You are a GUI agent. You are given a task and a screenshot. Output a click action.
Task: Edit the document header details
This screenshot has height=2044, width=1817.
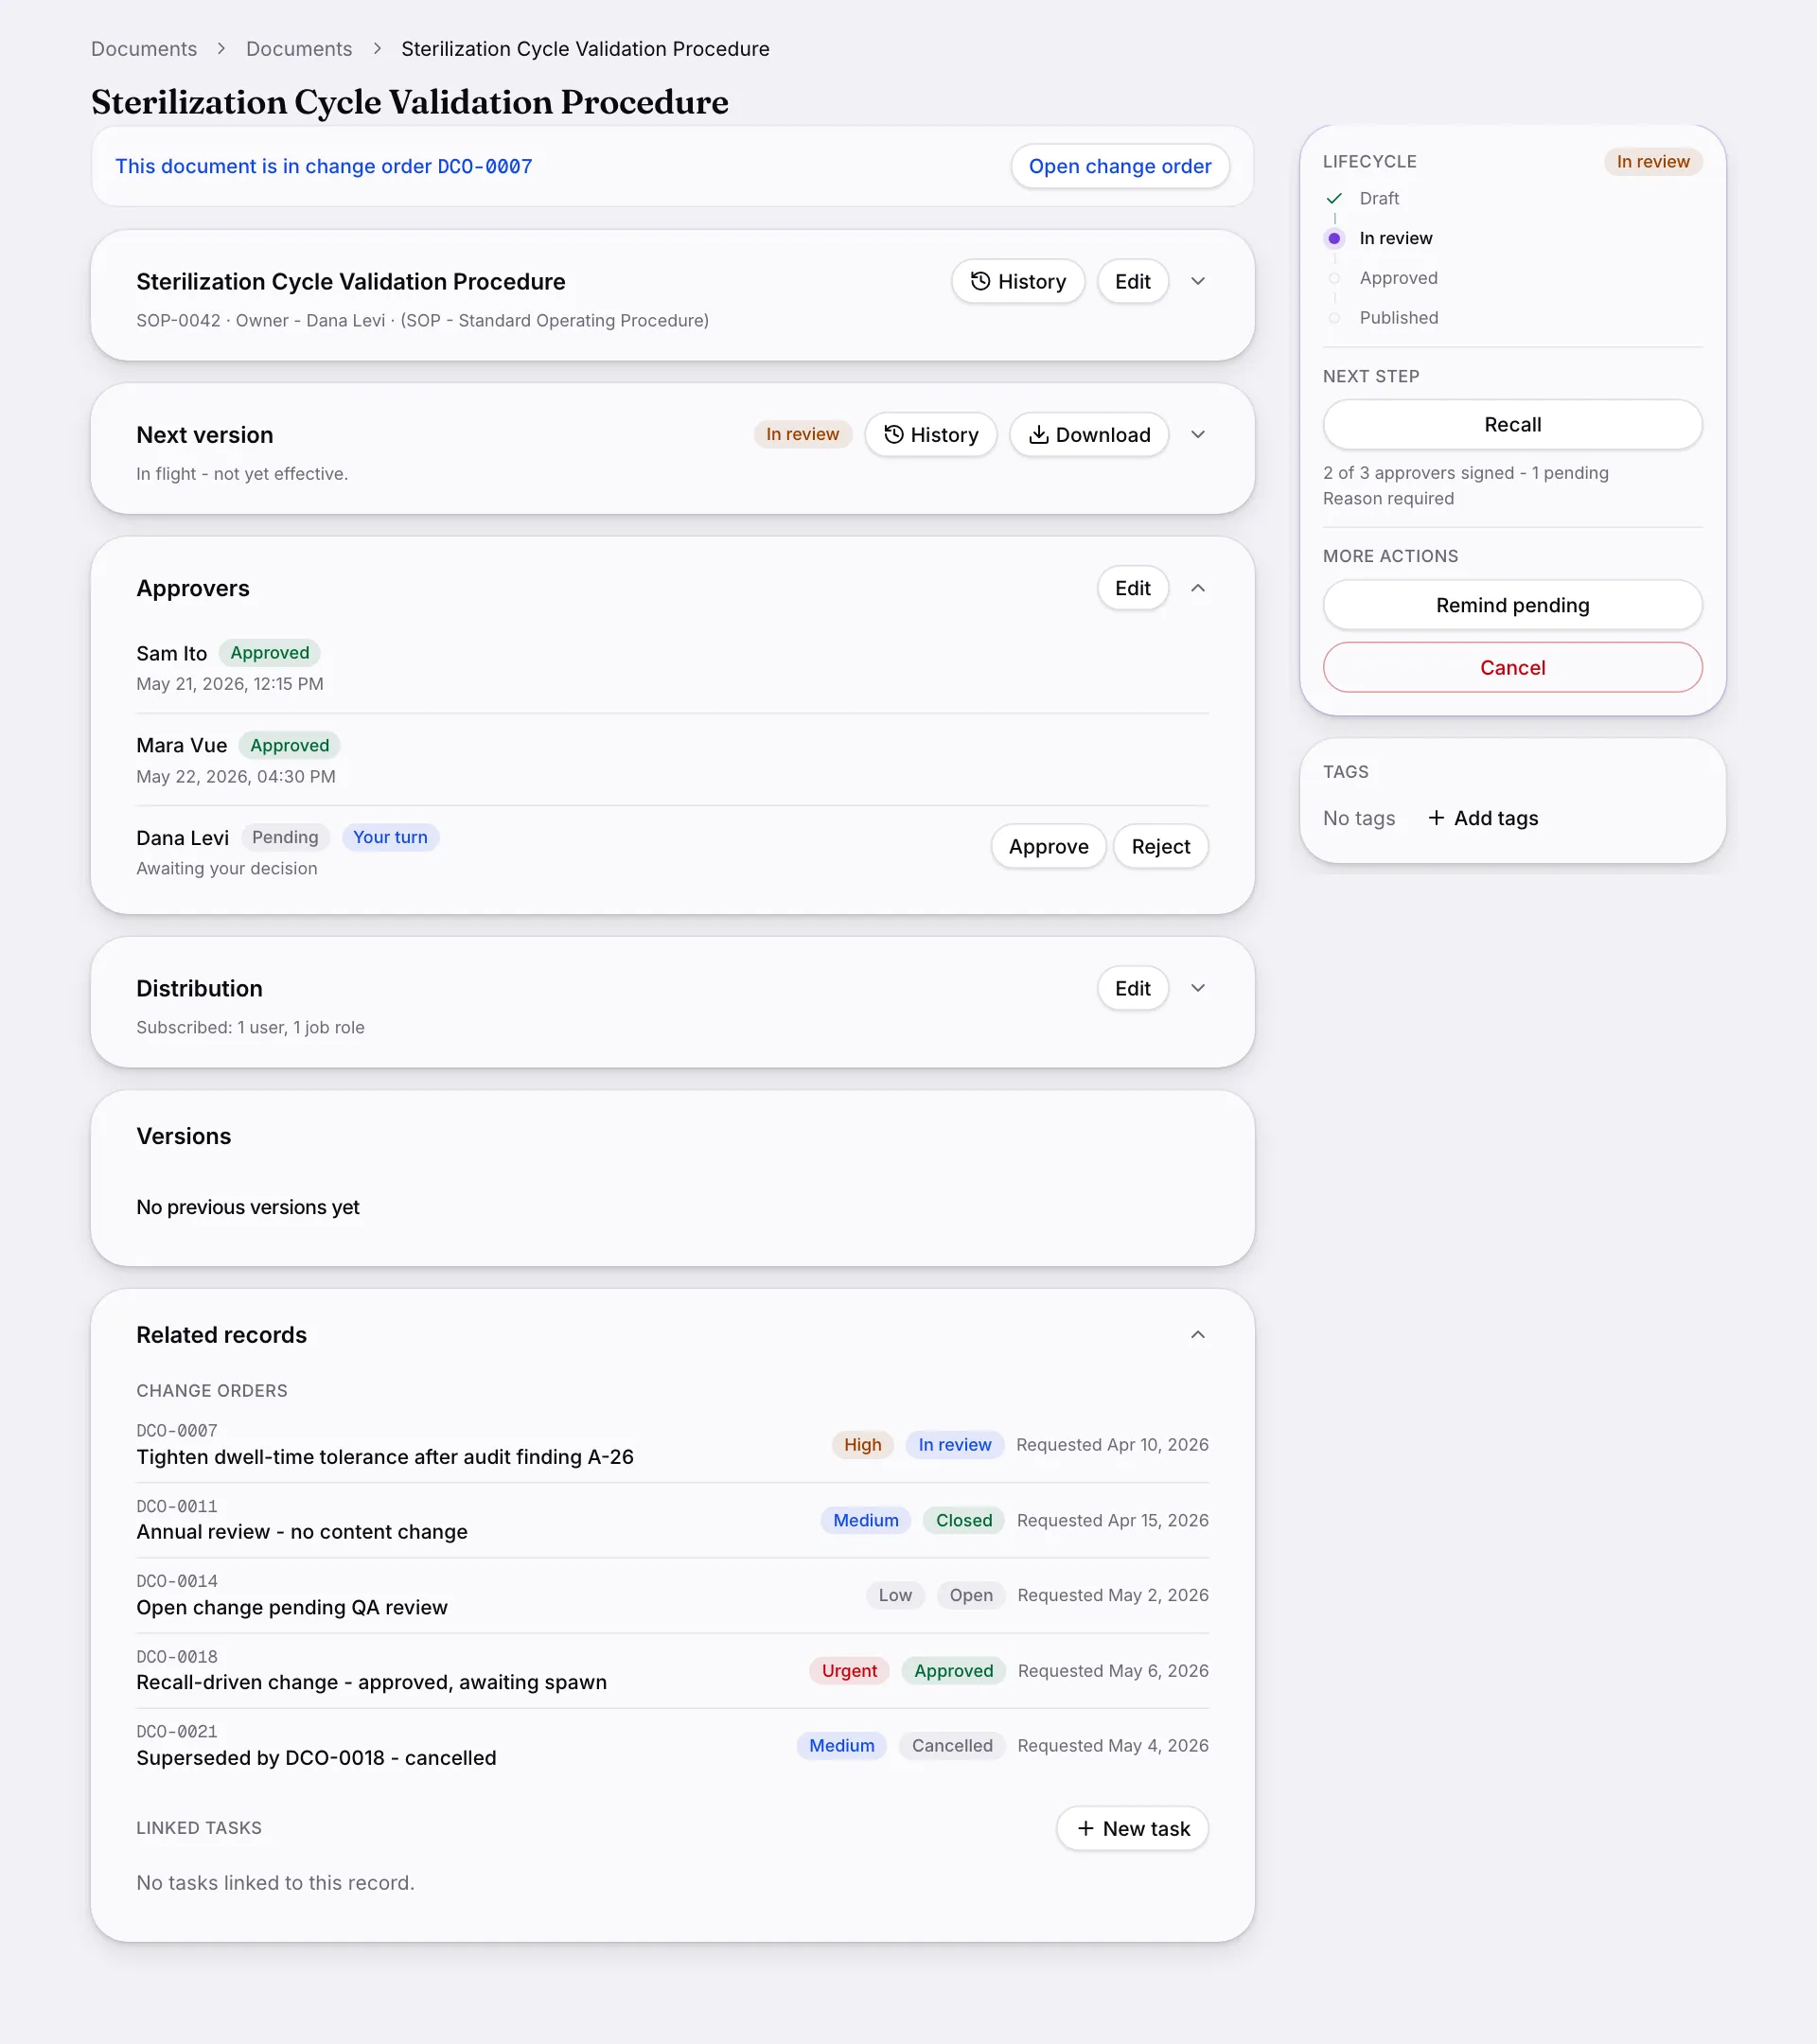[x=1132, y=282]
